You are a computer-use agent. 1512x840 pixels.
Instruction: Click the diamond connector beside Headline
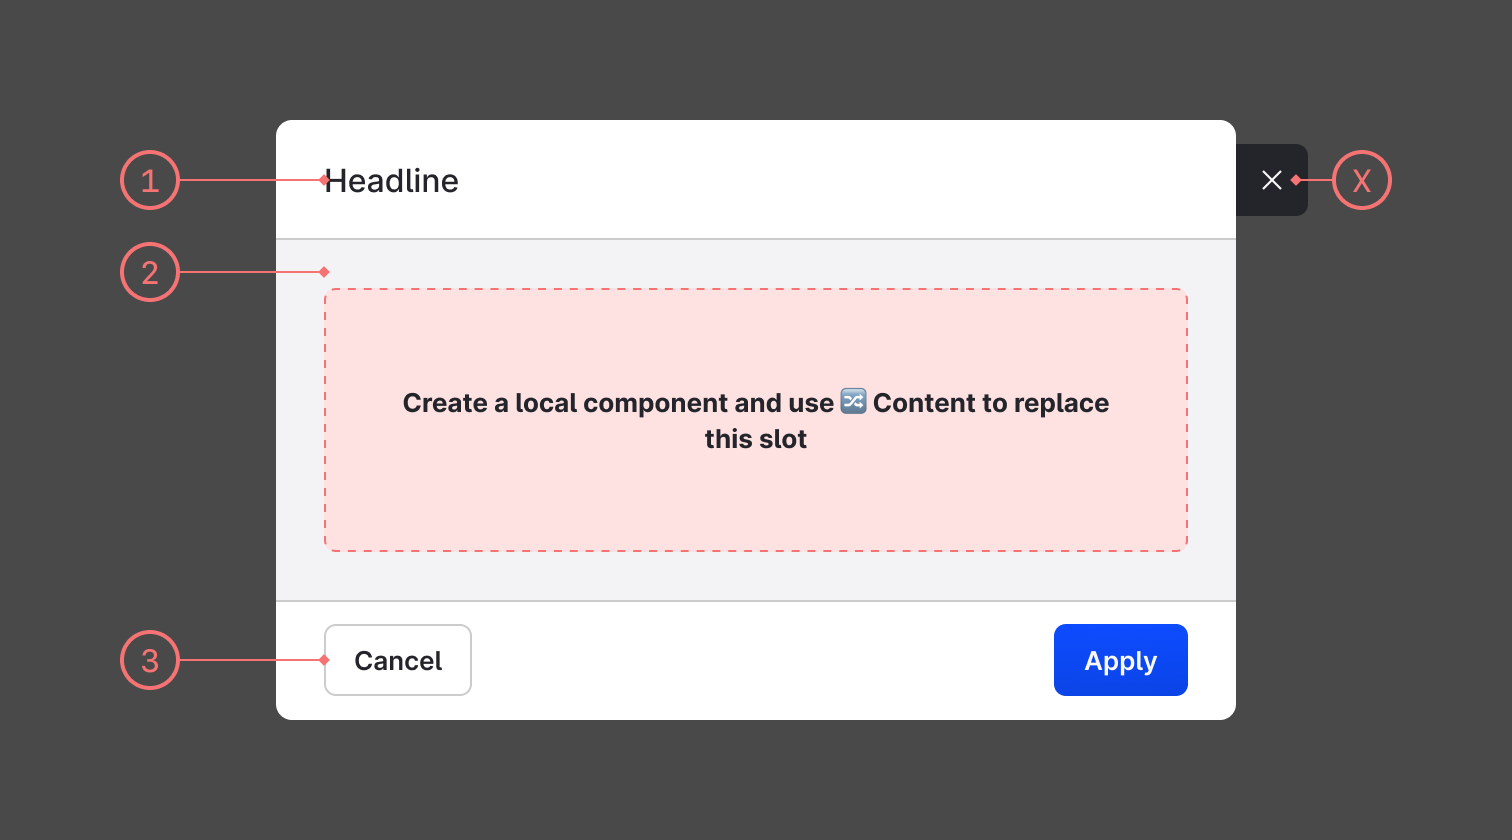323,180
